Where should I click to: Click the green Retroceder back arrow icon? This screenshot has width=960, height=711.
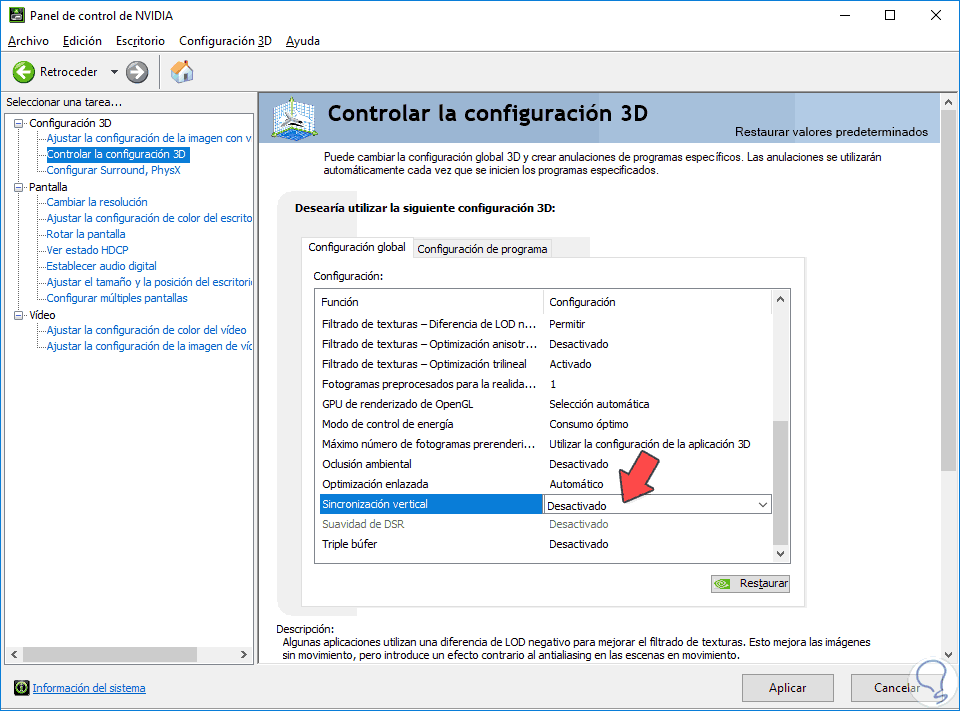tap(24, 72)
